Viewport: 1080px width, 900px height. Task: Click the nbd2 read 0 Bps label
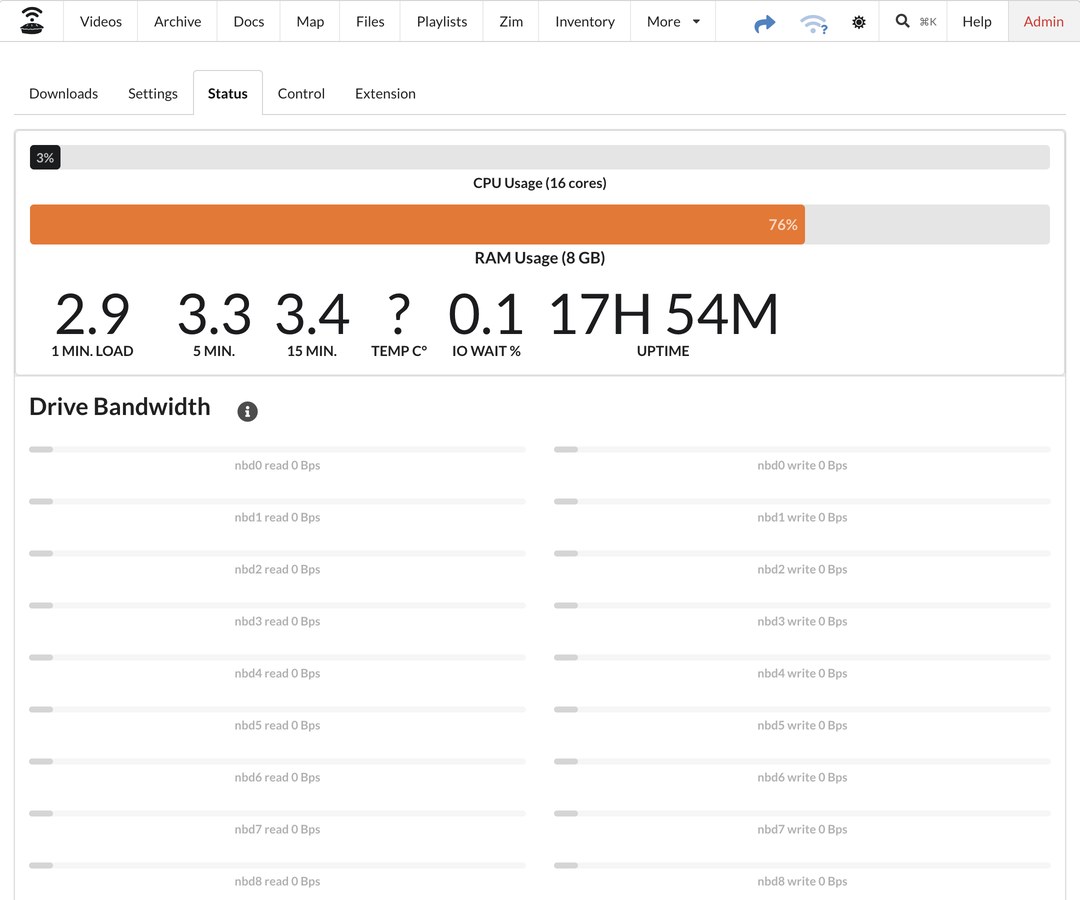coord(277,569)
